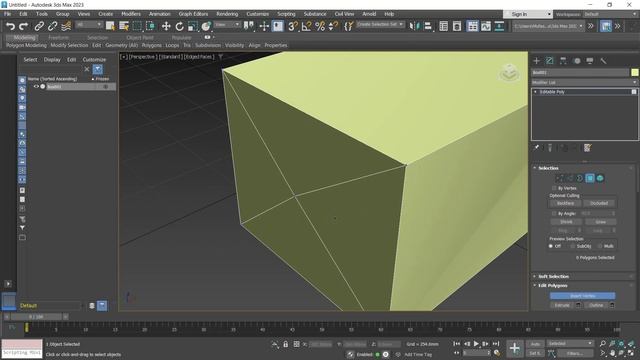Click the object color swatch
Image resolution: width=640 pixels, height=360 pixels.
tap(634, 72)
